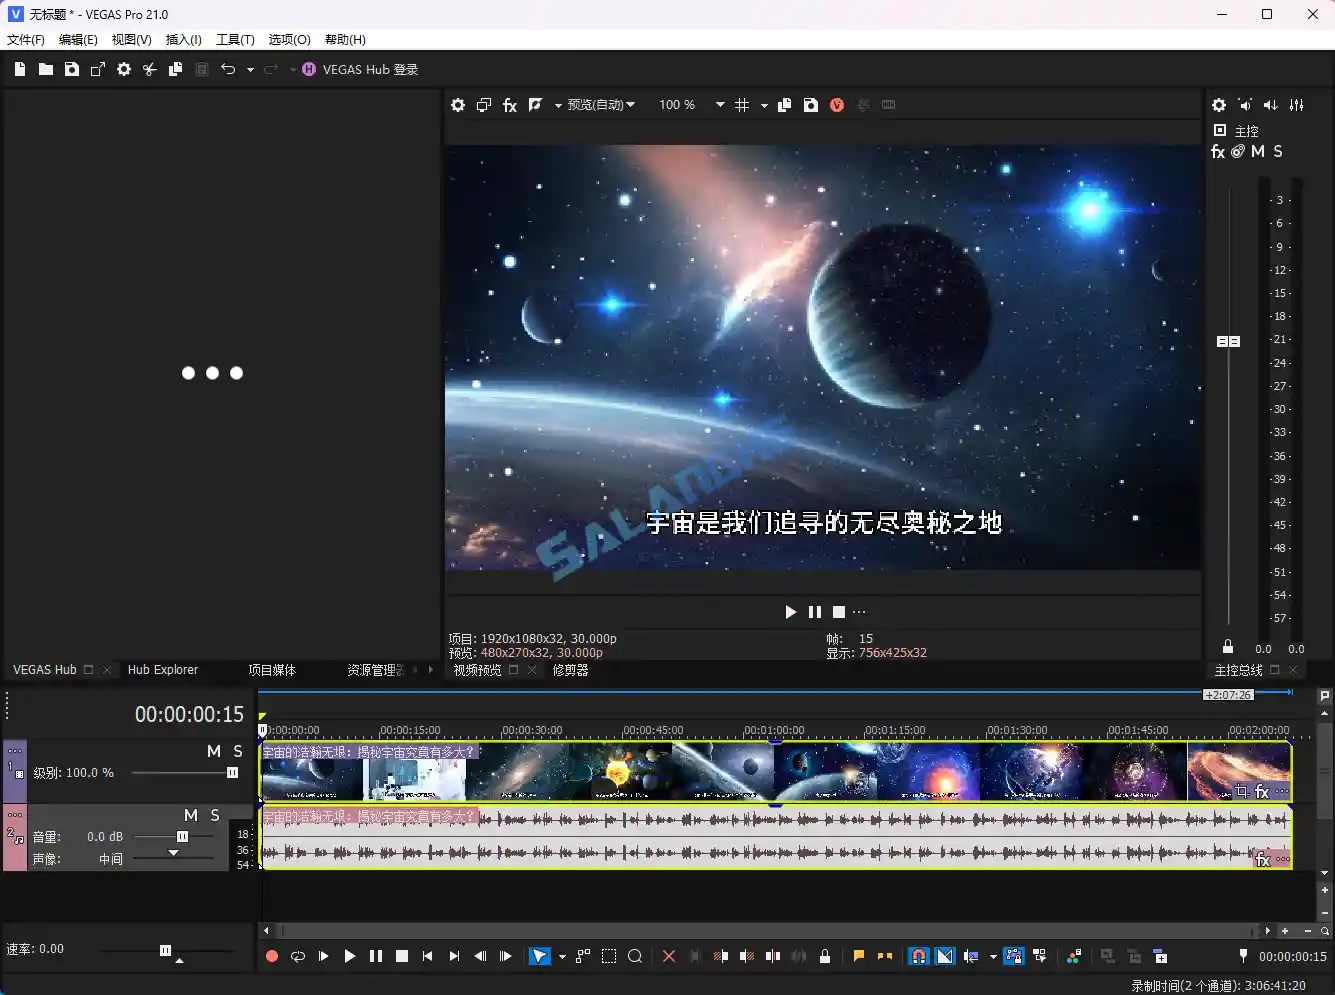Open the 100 % preview zoom dropdown
The height and width of the screenshot is (995, 1335).
coord(719,105)
